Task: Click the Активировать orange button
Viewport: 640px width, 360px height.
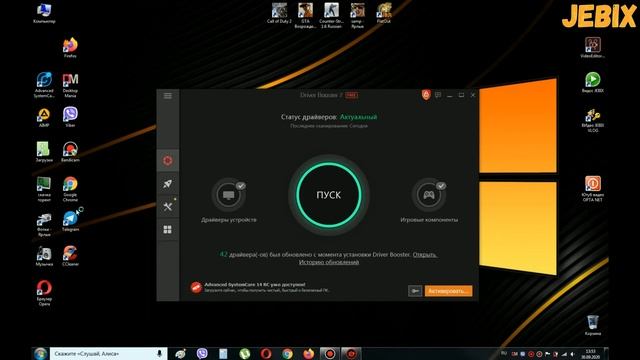Action: click(448, 291)
